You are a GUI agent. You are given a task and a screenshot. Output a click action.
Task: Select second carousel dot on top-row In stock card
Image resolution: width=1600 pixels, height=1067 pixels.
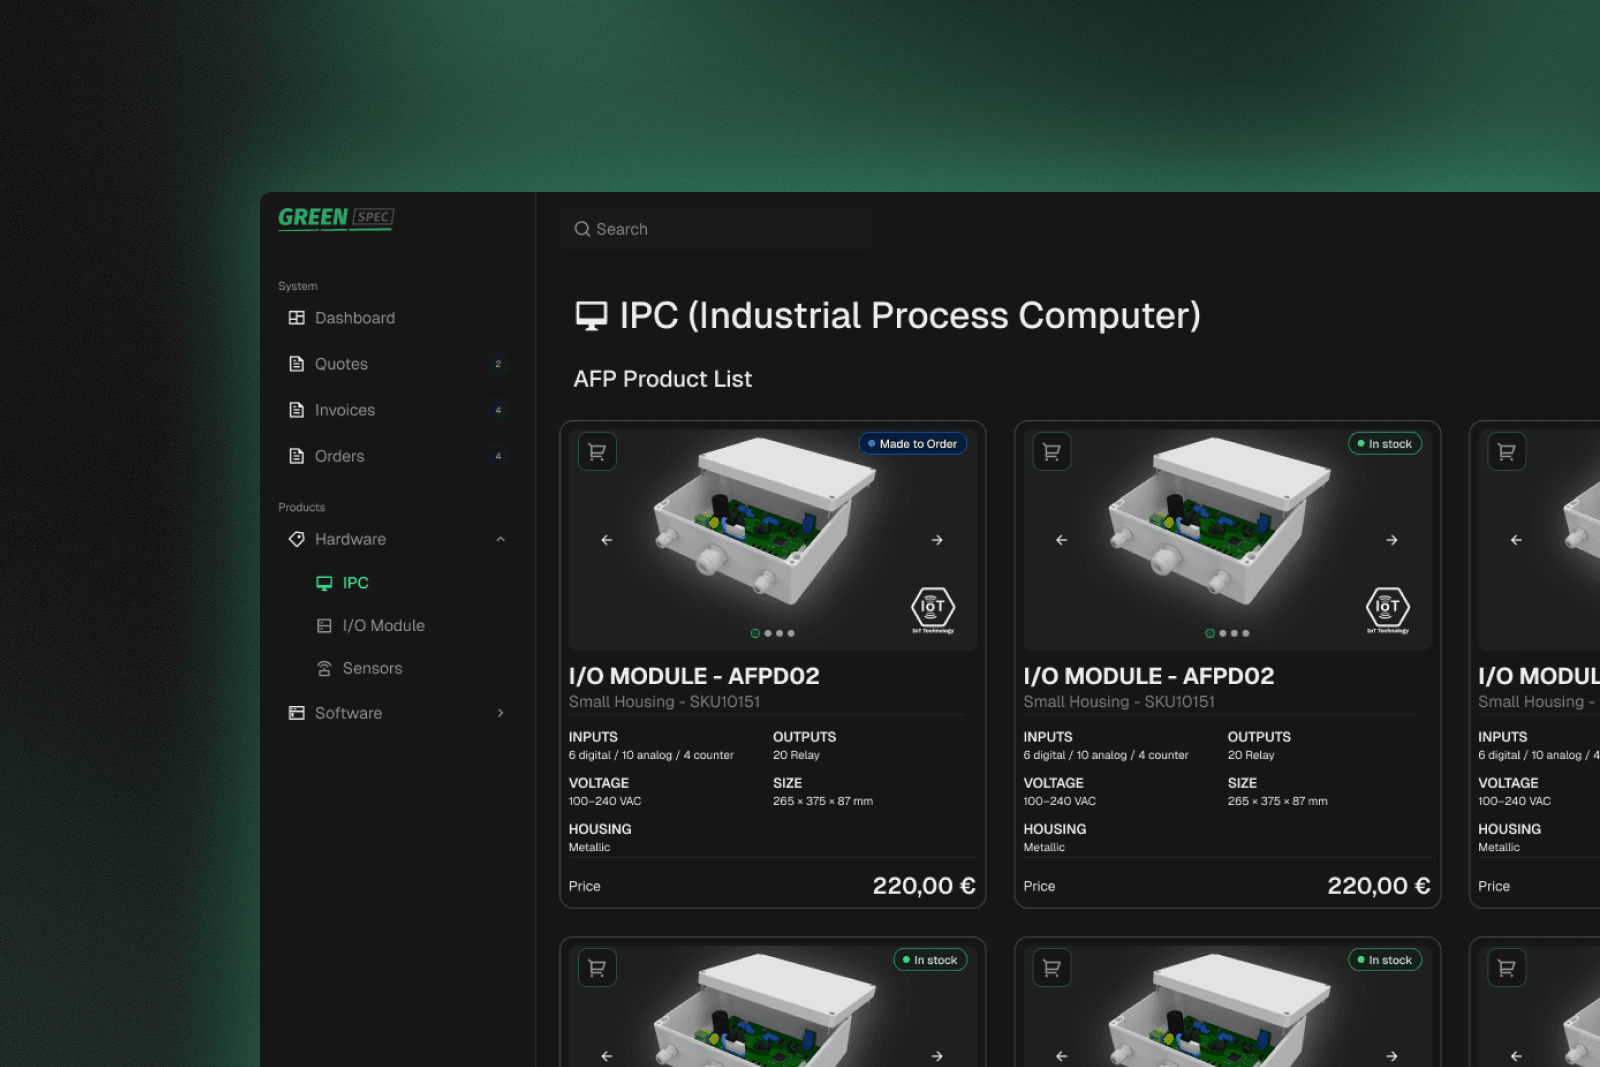click(x=1223, y=633)
